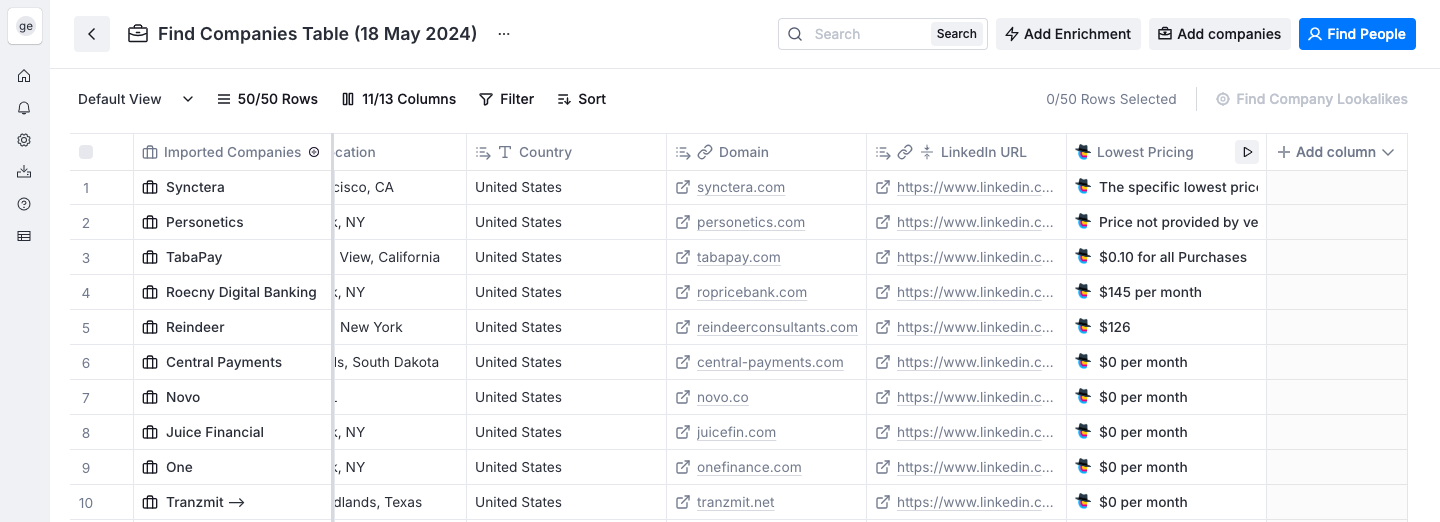
Task: Open external link icon for synctera.com
Action: 683,187
